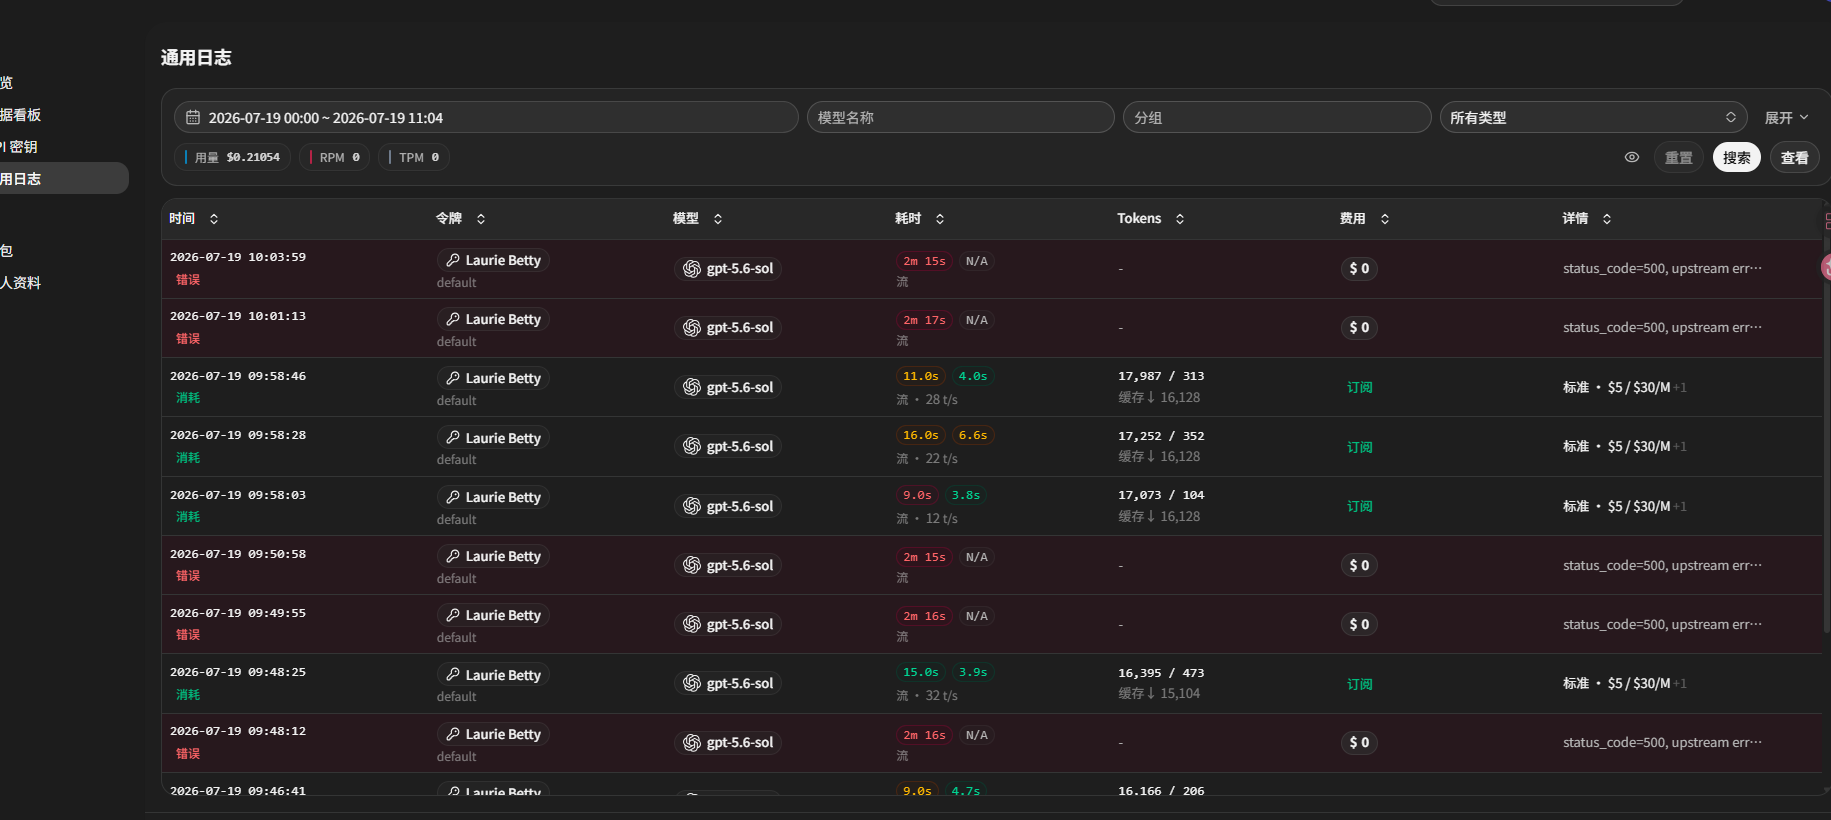Sort the 费用 column with its arrows
The width and height of the screenshot is (1831, 820).
click(x=1385, y=218)
